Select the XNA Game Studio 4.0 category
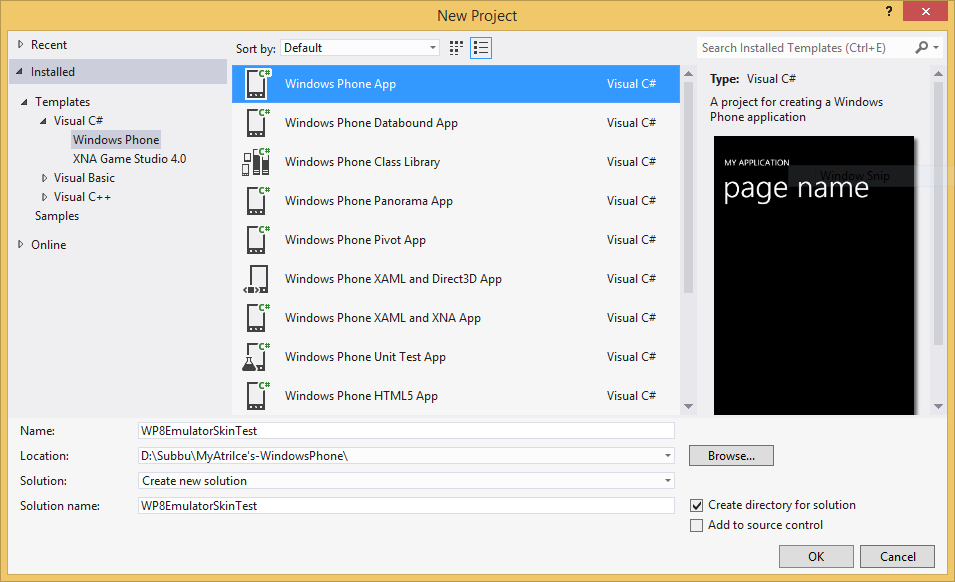Screen dimensions: 955x582 (x=129, y=158)
